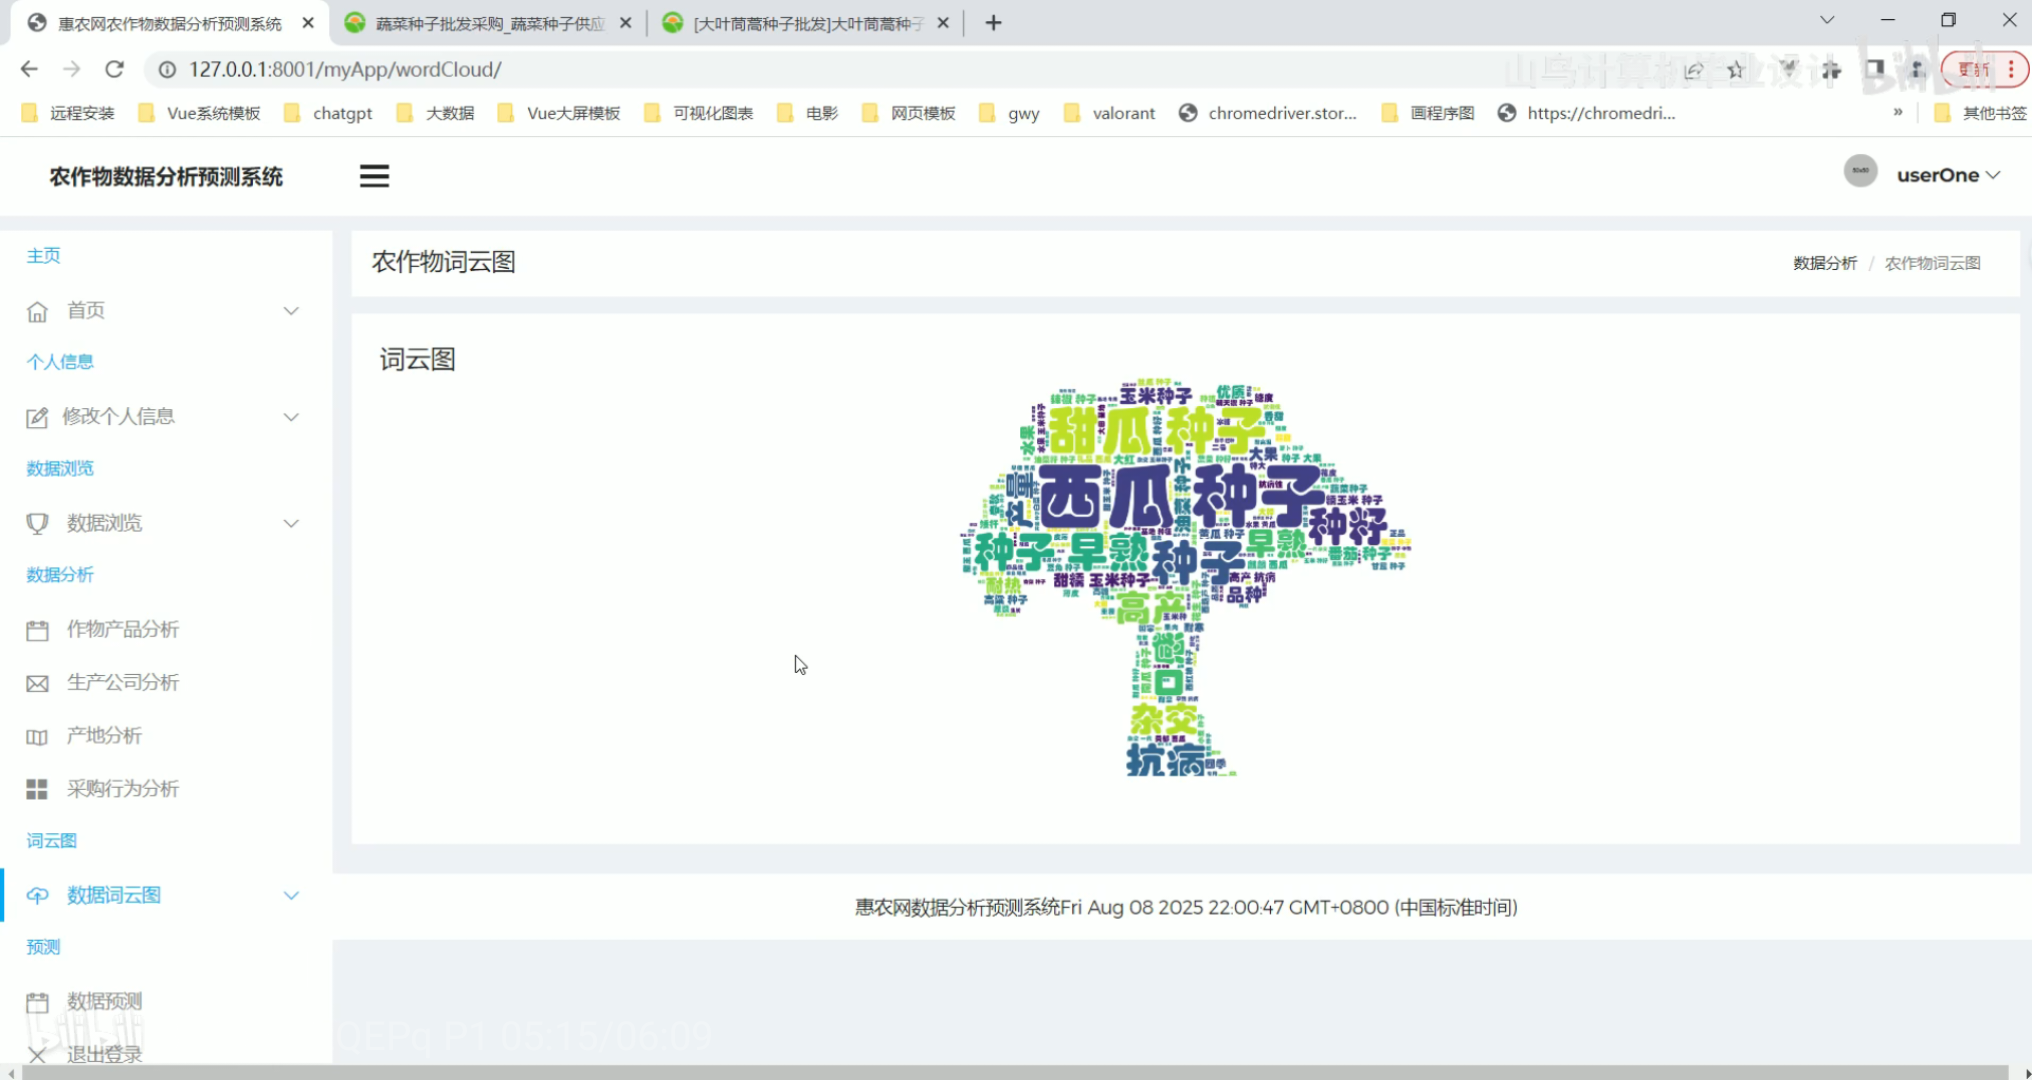Switch to the 蔬菜种子批发采购 browser tab
Image resolution: width=2032 pixels, height=1080 pixels.
[x=489, y=23]
